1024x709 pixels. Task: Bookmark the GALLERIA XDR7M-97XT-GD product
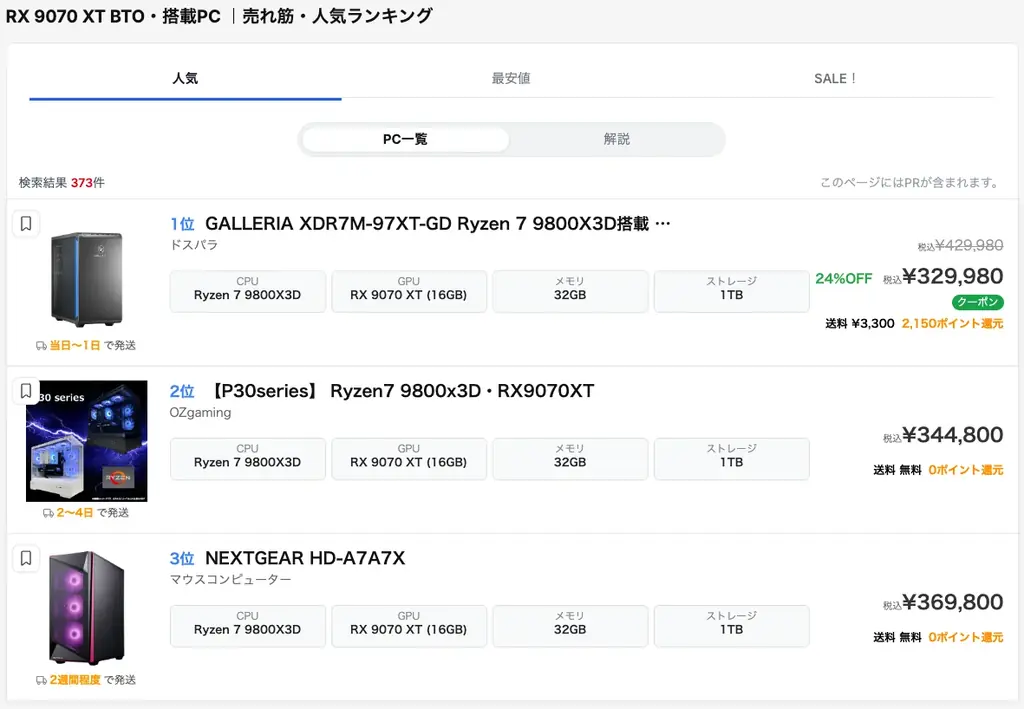click(x=25, y=223)
